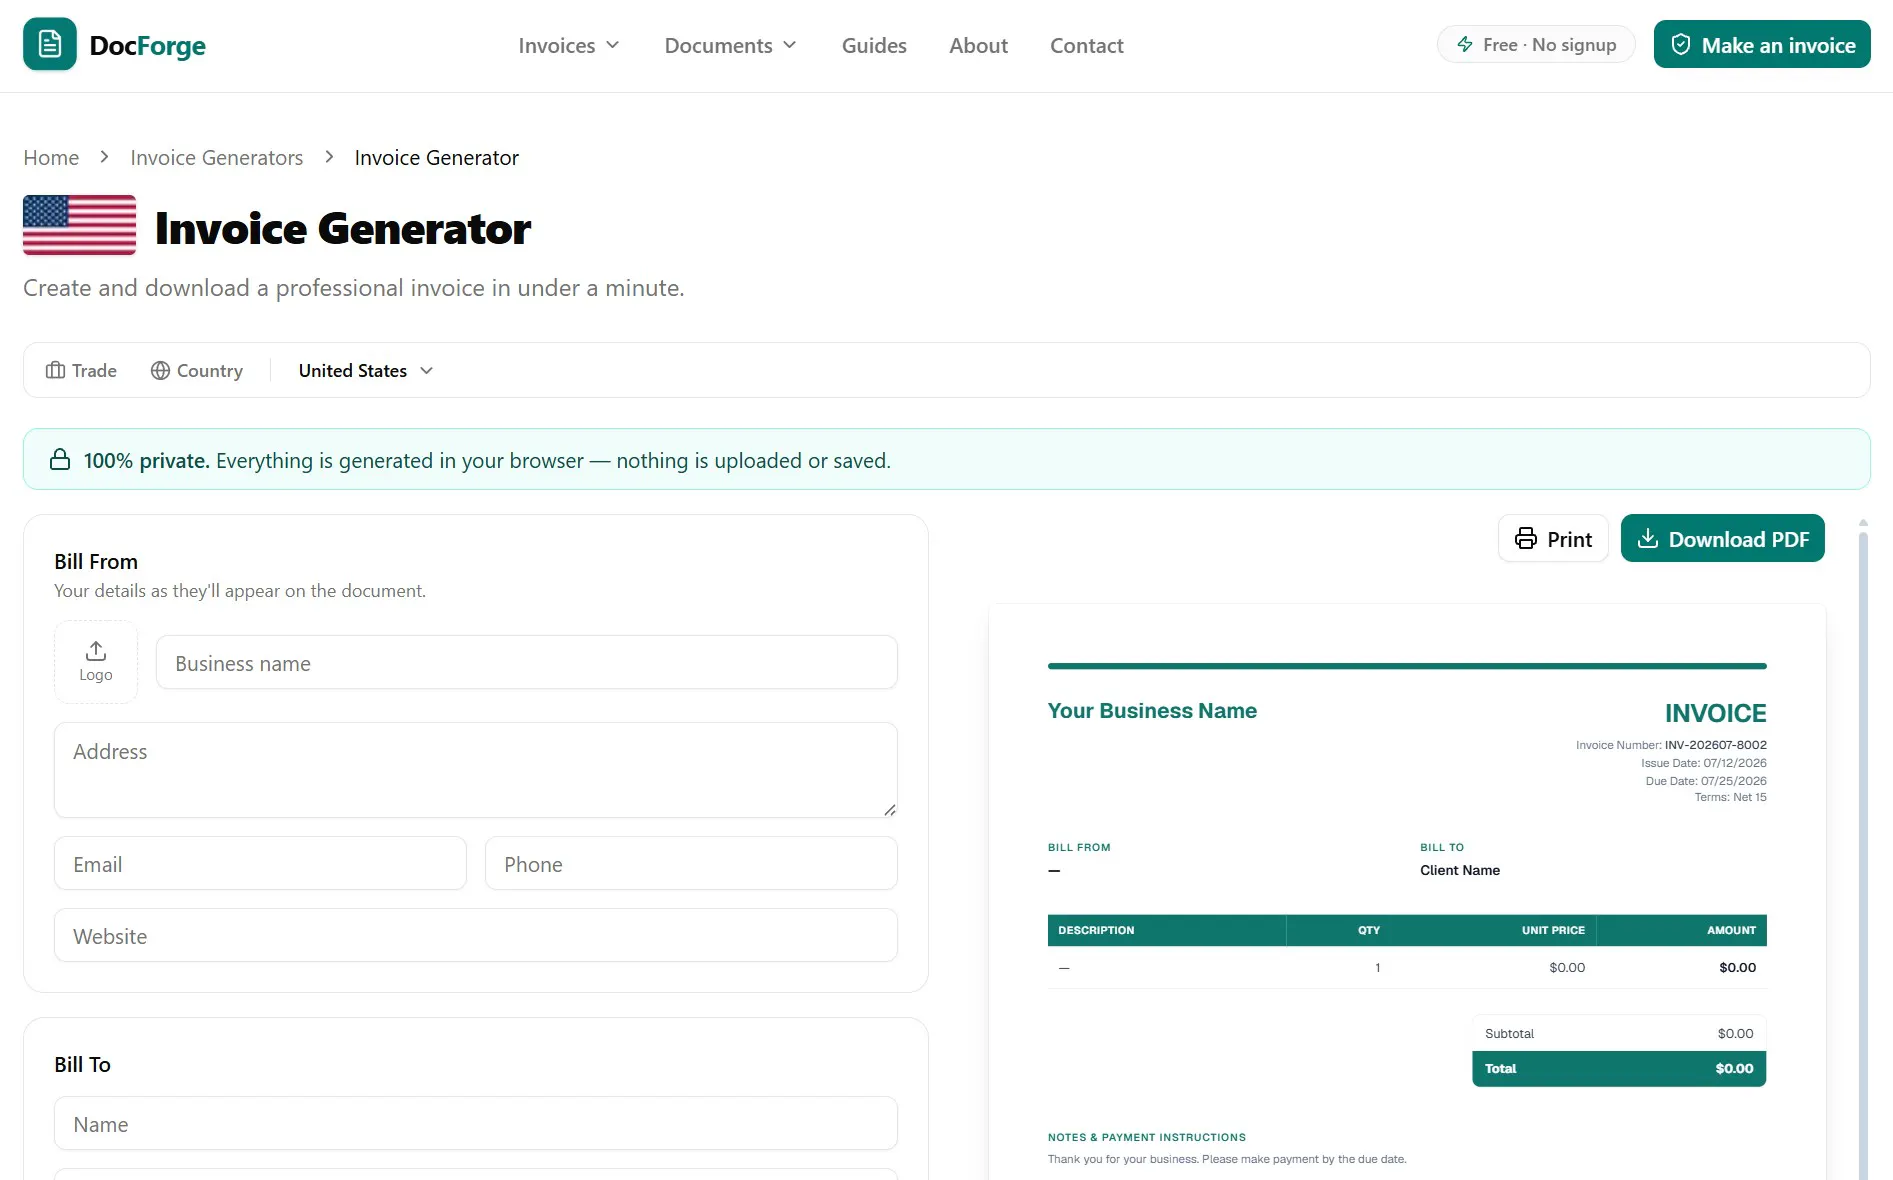Focus the Bill To Name field
Screen dimensions: 1893x1180
[x=476, y=1123]
